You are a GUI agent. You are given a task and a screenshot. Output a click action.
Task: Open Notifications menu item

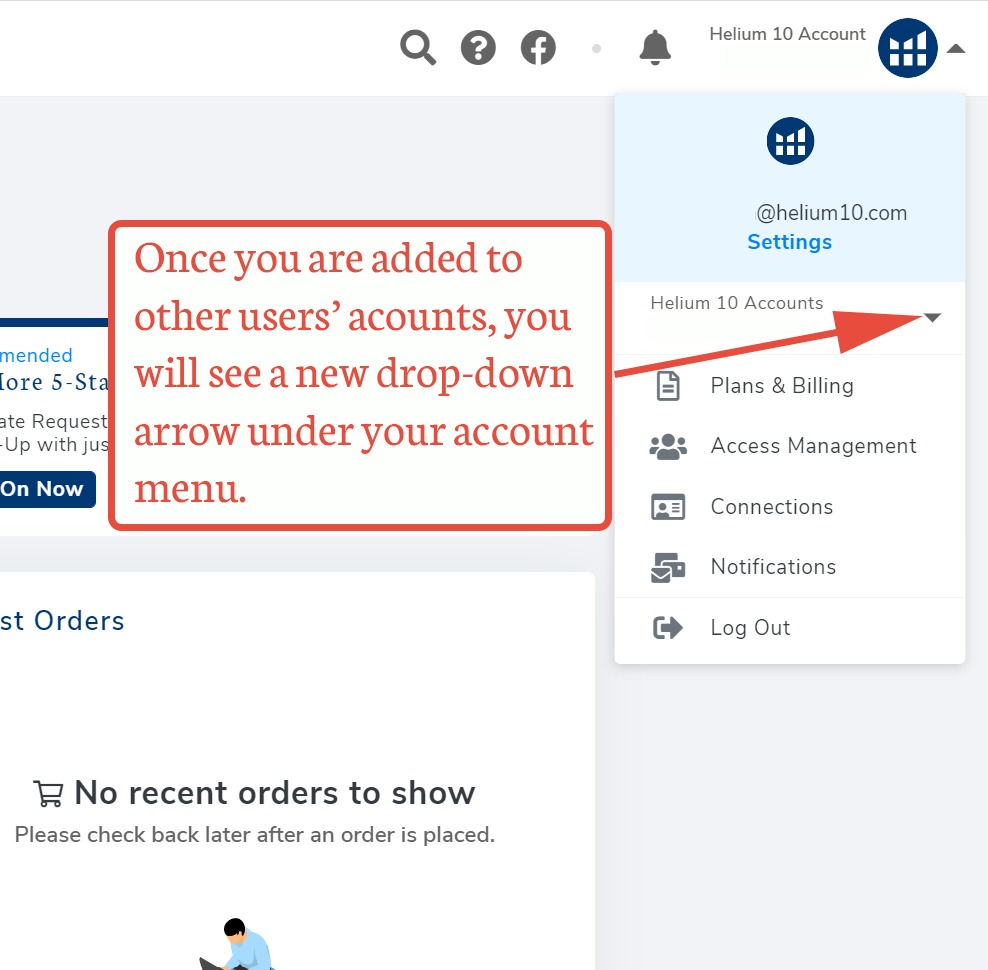[773, 567]
